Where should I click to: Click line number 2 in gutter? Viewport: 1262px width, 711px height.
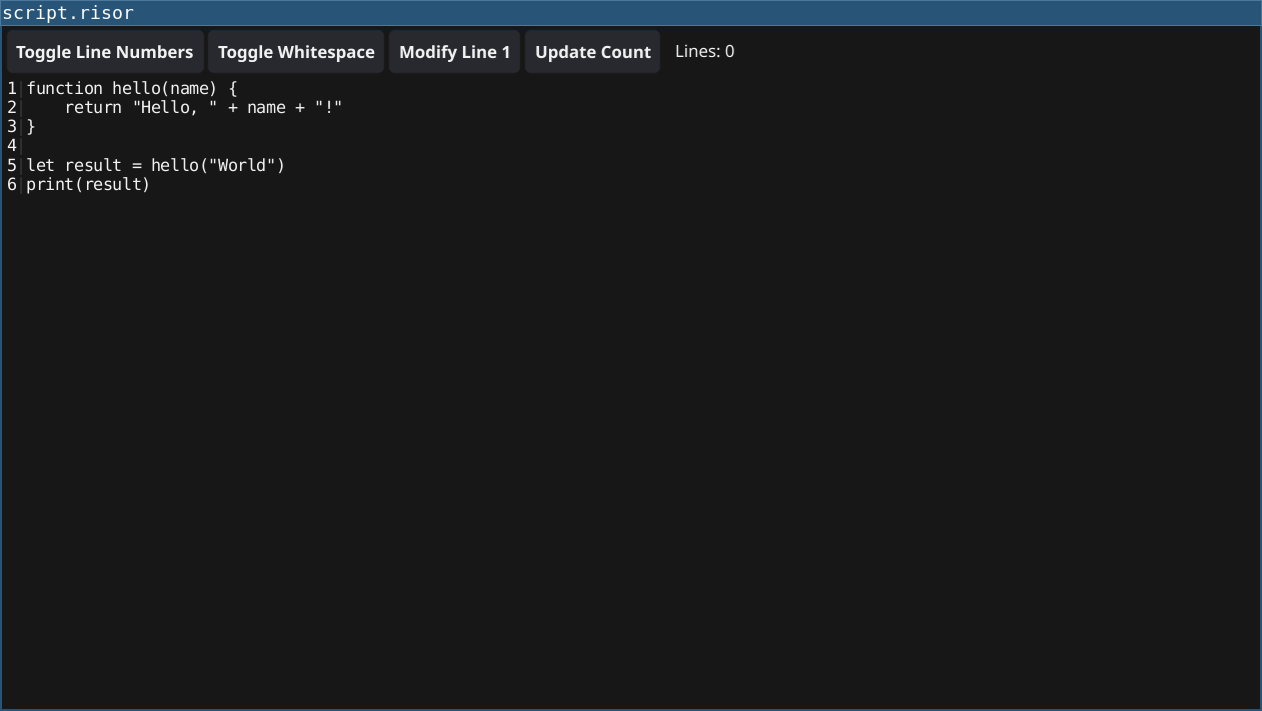12,107
